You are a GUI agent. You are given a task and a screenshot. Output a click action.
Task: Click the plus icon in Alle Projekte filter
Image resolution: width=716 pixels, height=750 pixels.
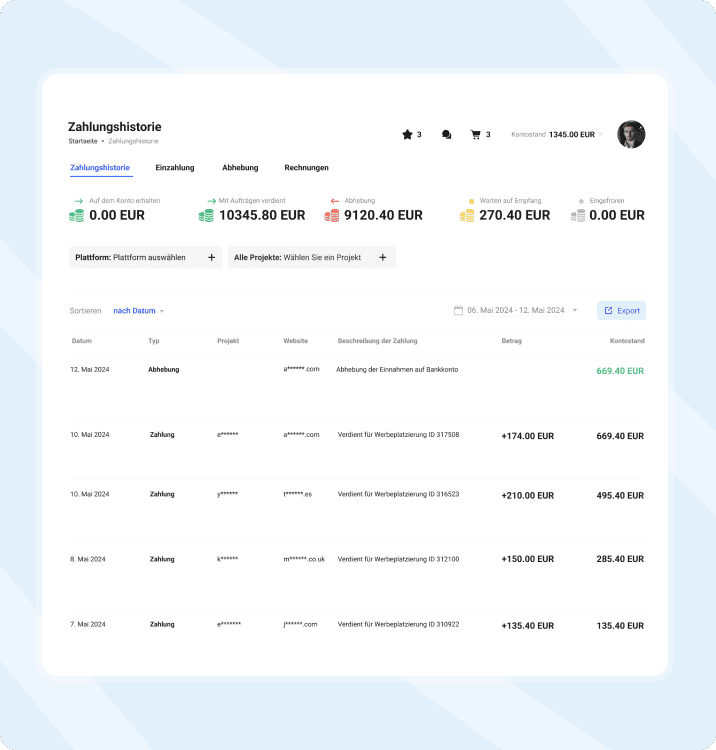383,257
